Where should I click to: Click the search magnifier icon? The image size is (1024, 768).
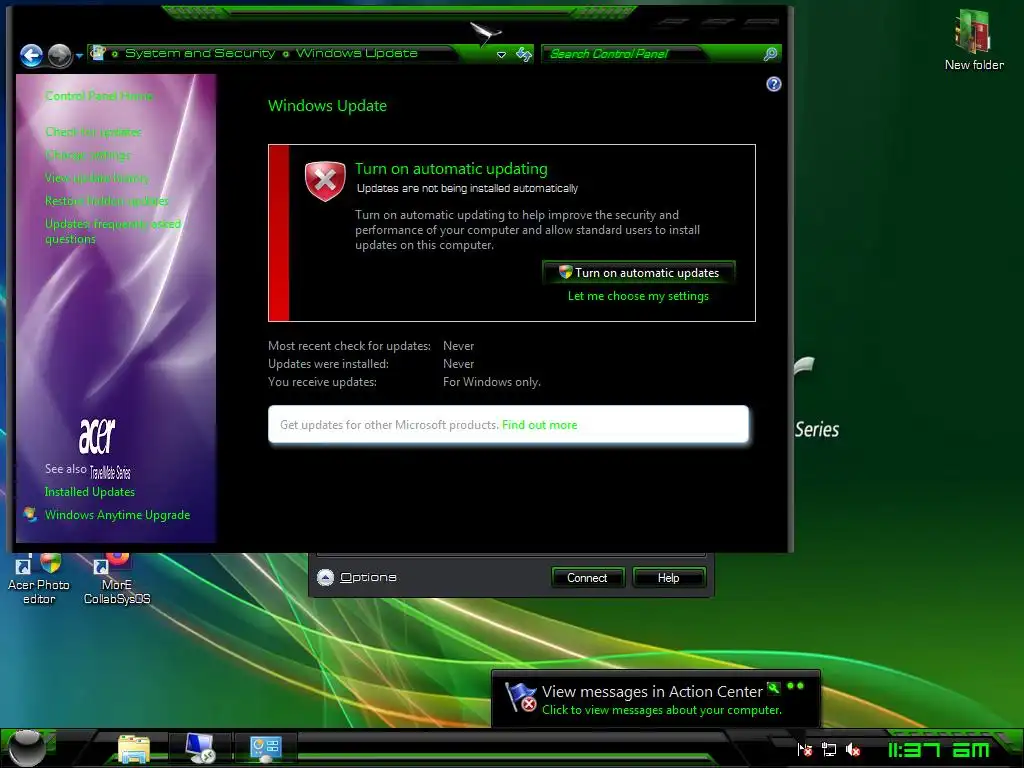771,54
